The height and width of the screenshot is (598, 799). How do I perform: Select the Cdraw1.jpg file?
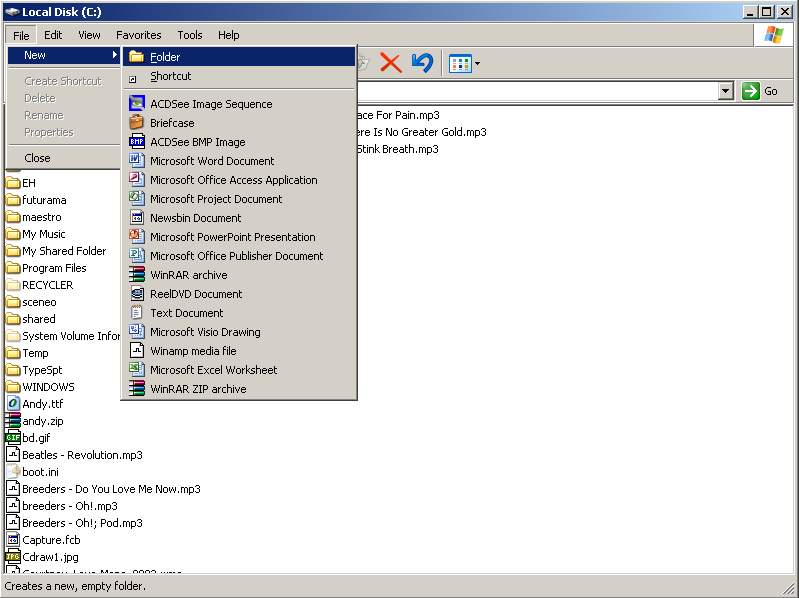point(42,557)
